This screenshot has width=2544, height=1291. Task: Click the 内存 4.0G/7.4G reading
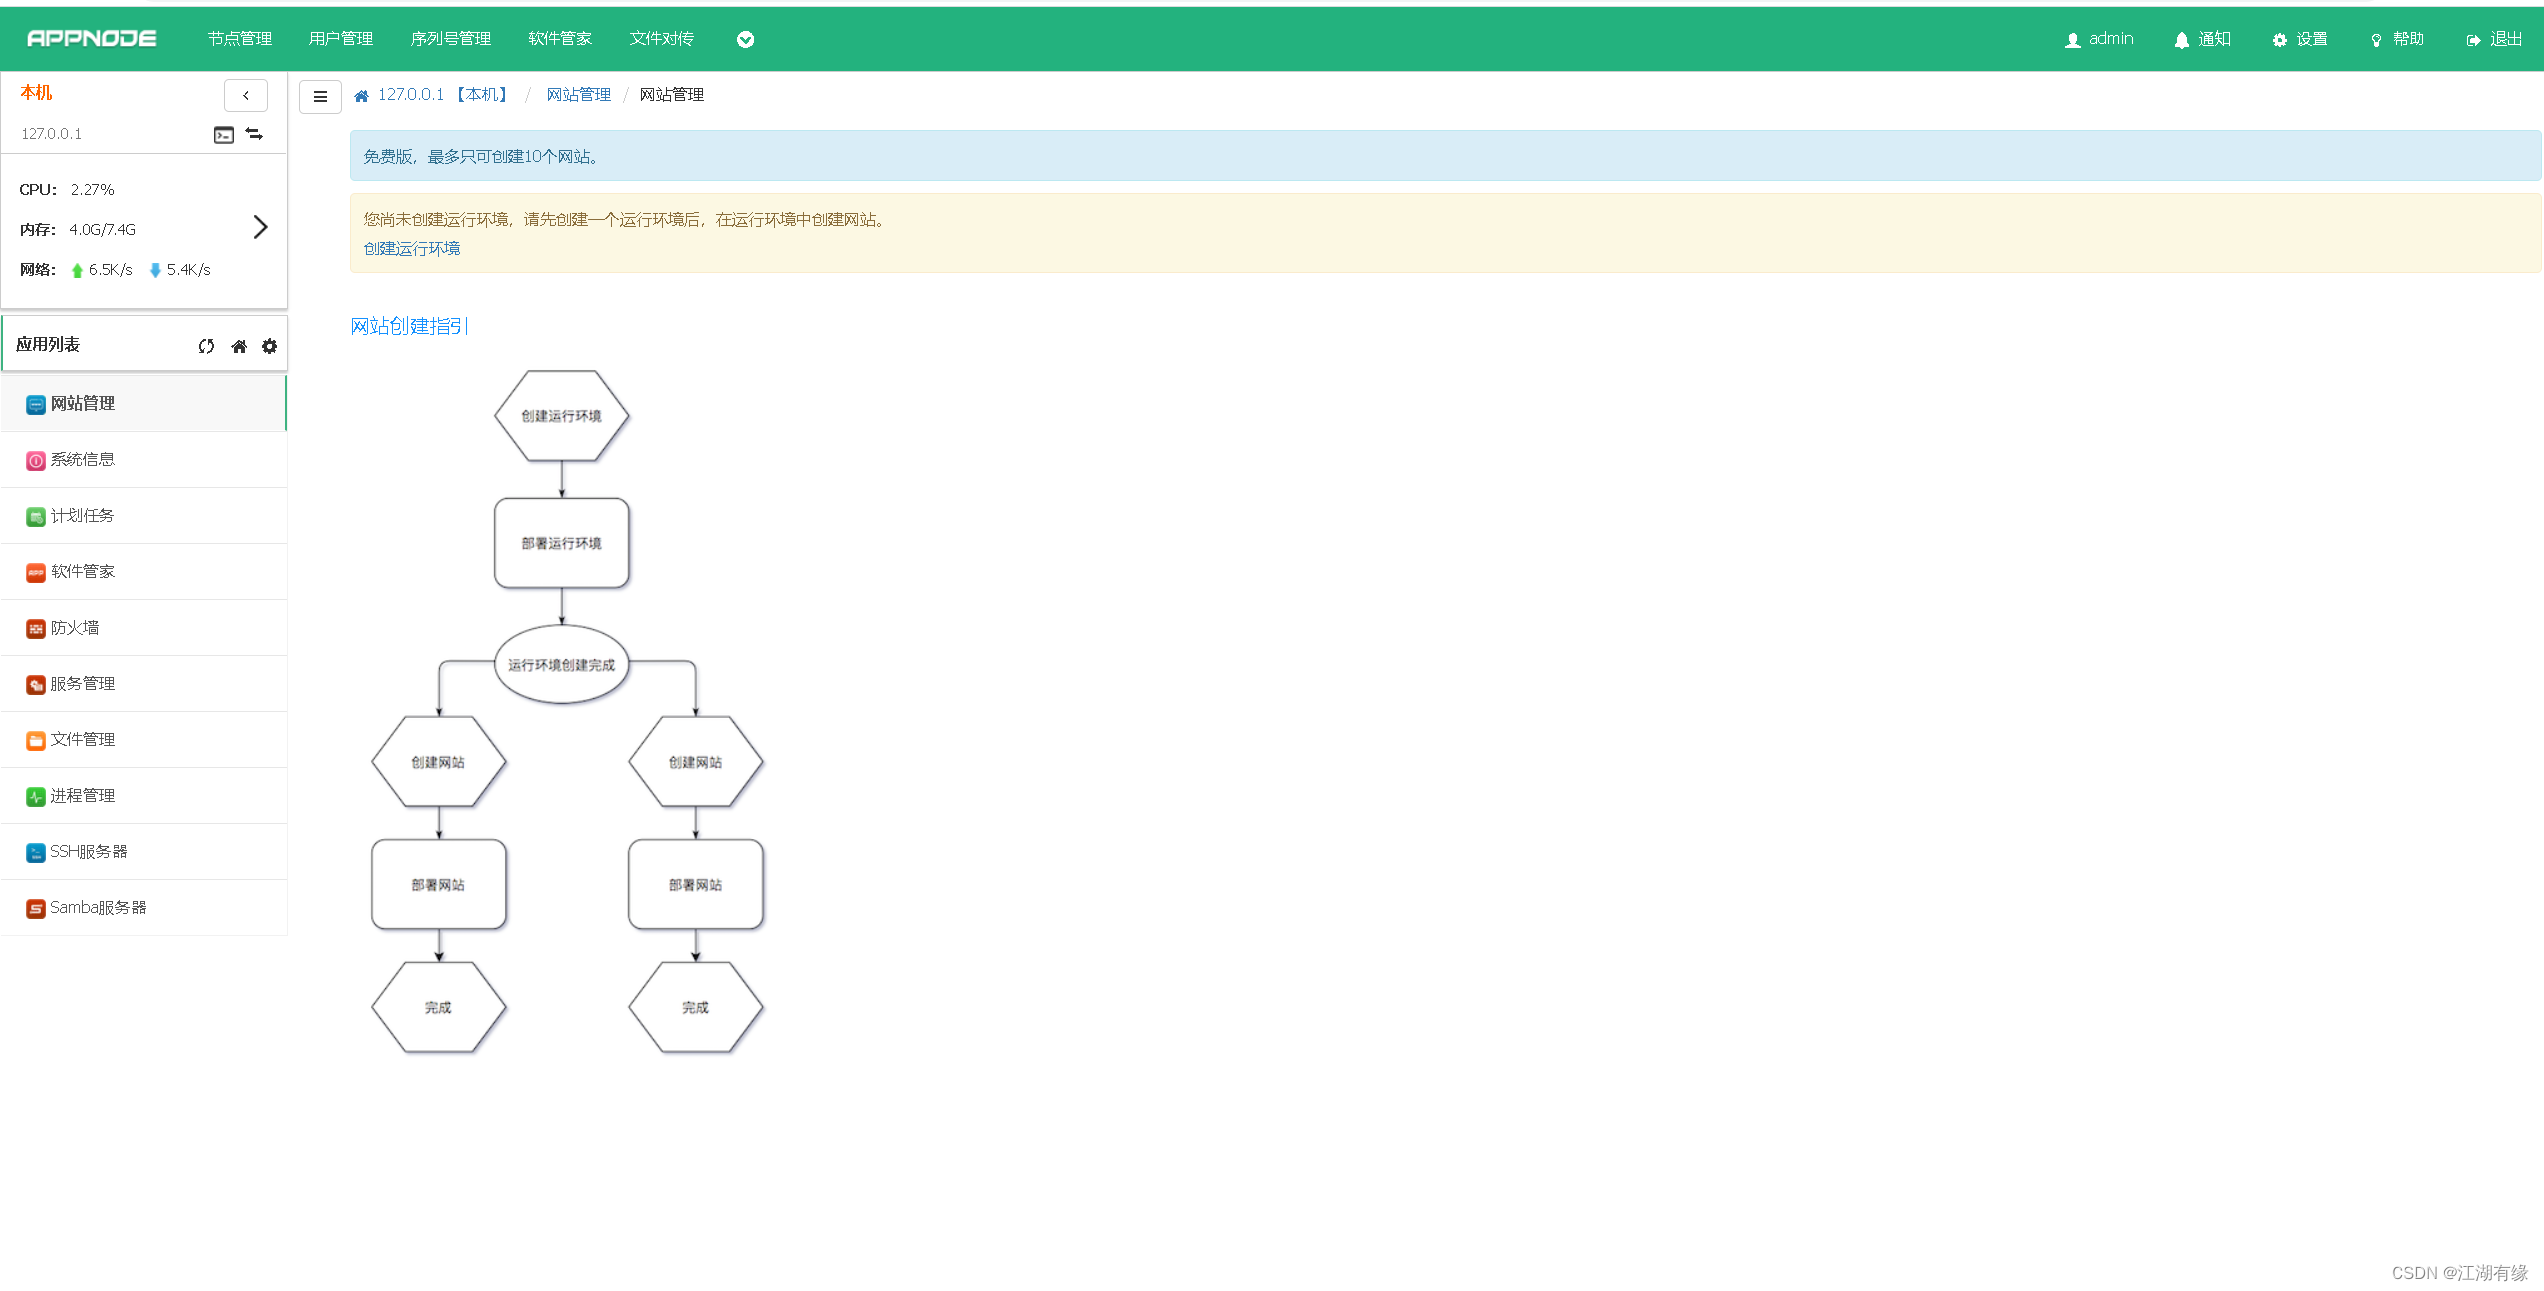pos(78,229)
